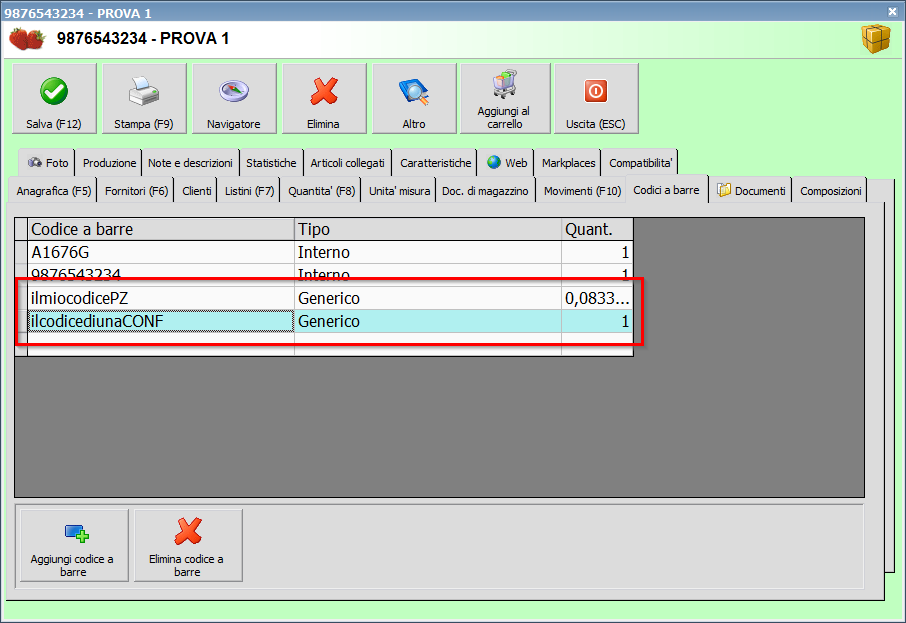The image size is (906, 623).
Task: Select barcode cell 9876543234 in the grid
Action: point(161,273)
